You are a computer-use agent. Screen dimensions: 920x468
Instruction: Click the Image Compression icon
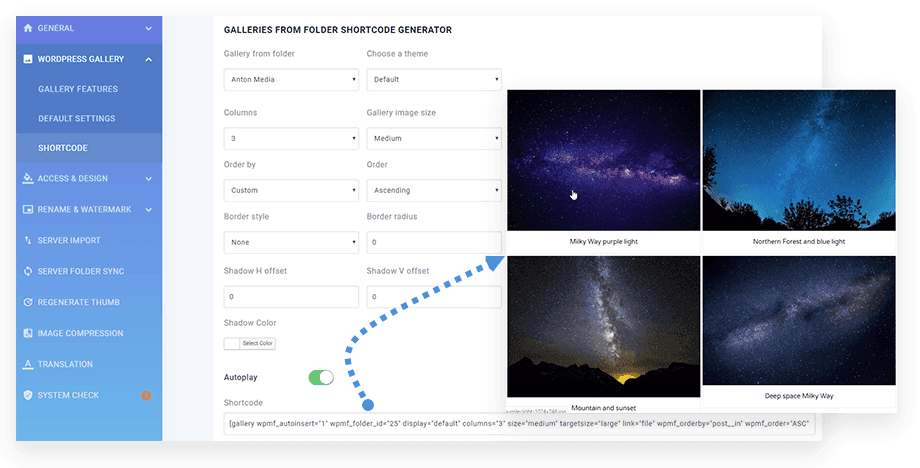click(x=28, y=333)
